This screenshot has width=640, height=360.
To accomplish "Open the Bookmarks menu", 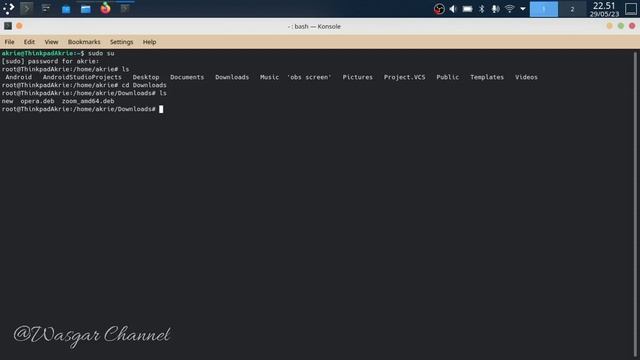I will [84, 42].
